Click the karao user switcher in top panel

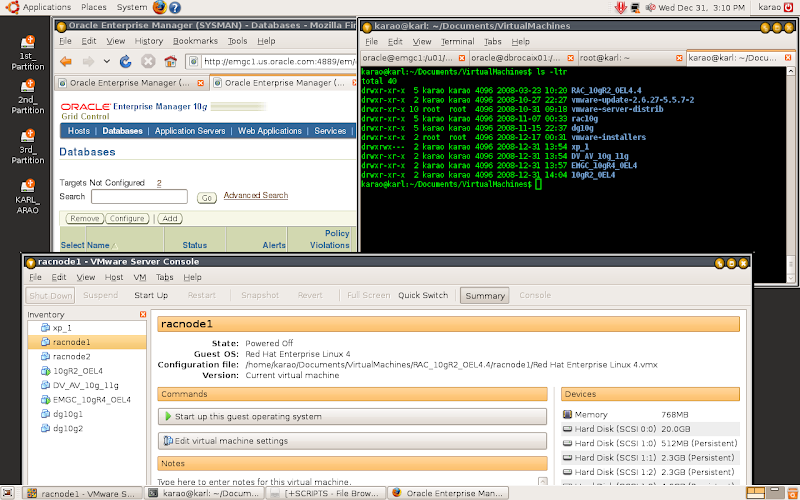coord(769,7)
